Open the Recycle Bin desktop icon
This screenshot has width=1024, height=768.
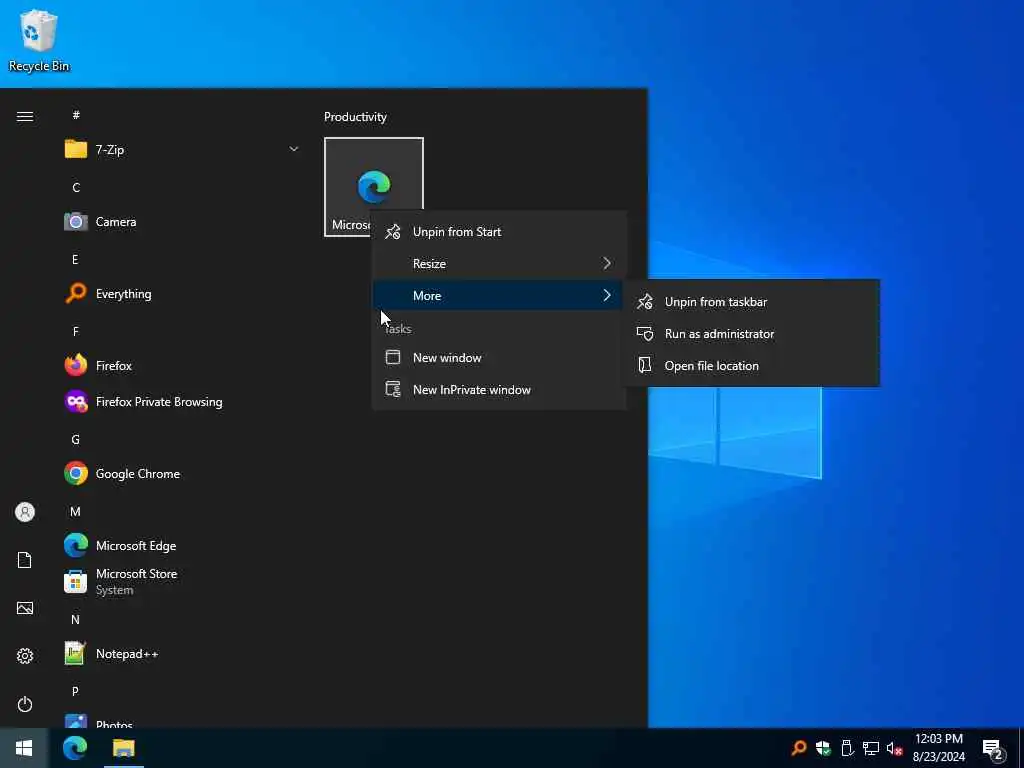point(39,40)
